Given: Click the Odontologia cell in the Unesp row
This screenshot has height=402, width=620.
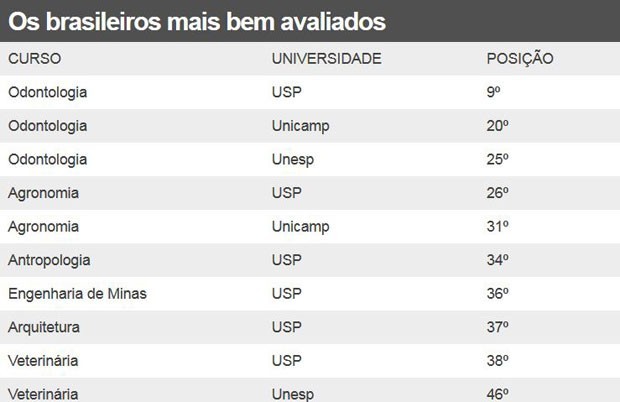Looking at the screenshot, I should (48, 159).
